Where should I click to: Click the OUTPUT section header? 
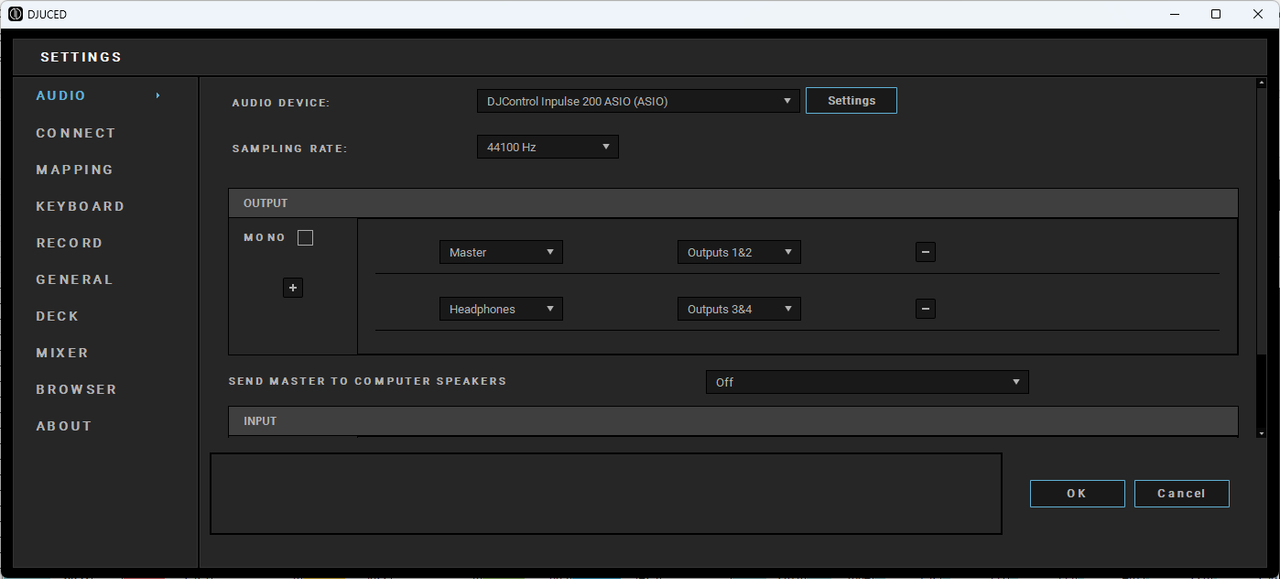[733, 203]
